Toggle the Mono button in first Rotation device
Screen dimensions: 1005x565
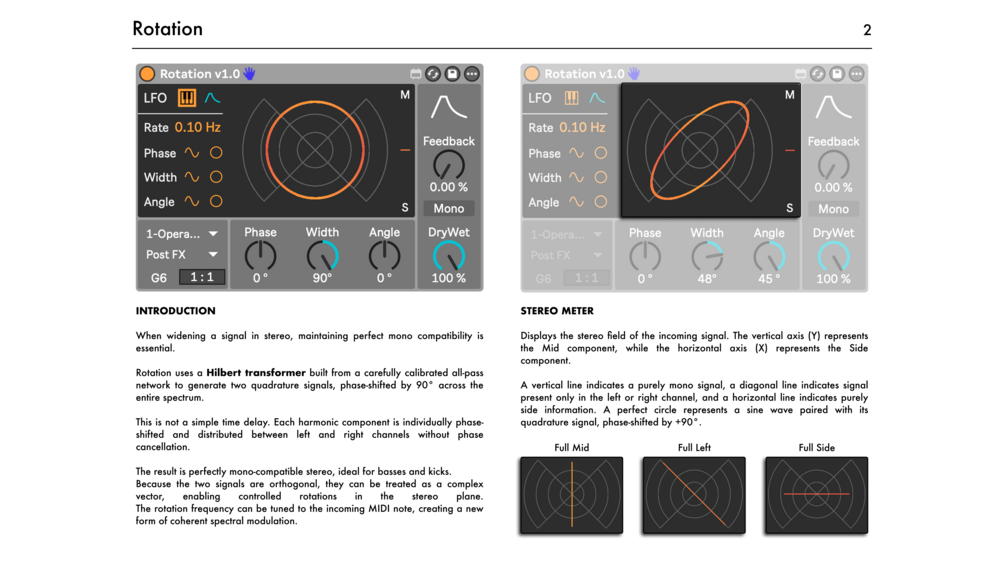coord(449,208)
